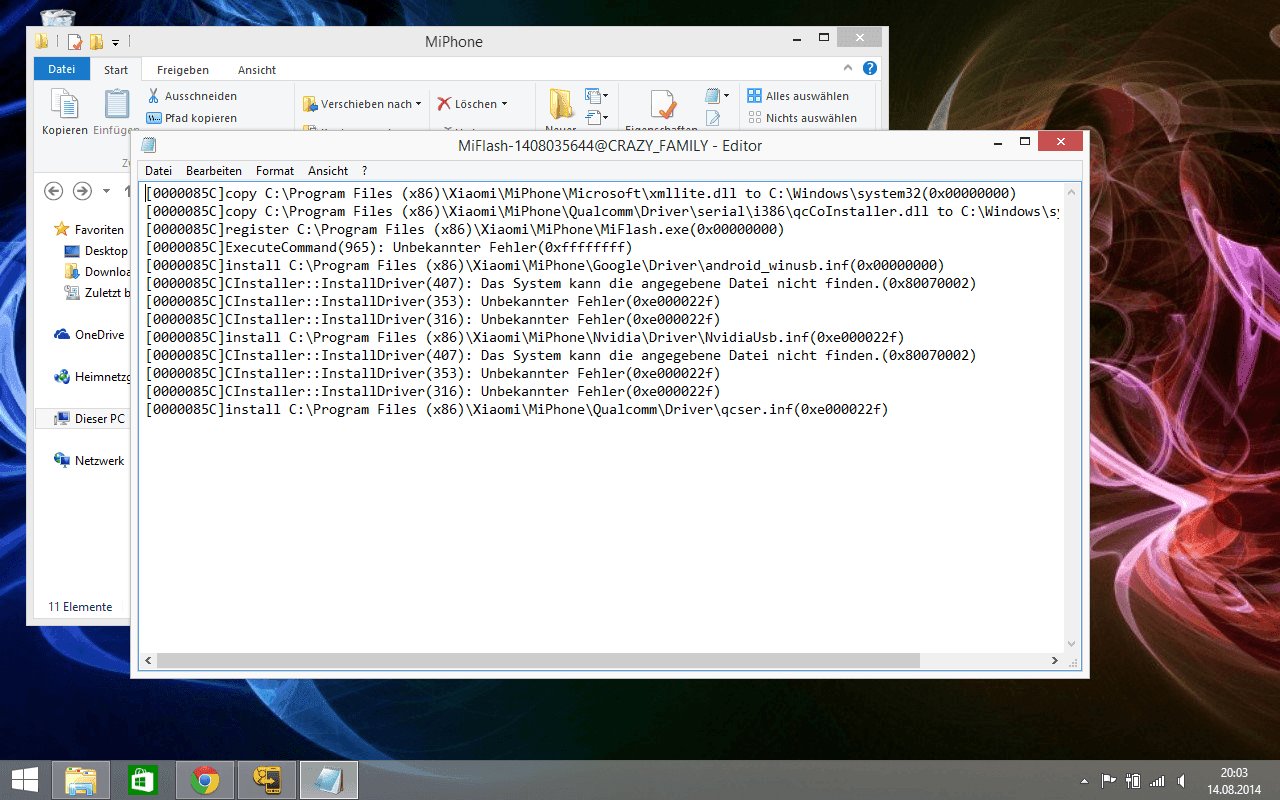
Task: Click the Editor scroll right arrow
Action: 1054,661
